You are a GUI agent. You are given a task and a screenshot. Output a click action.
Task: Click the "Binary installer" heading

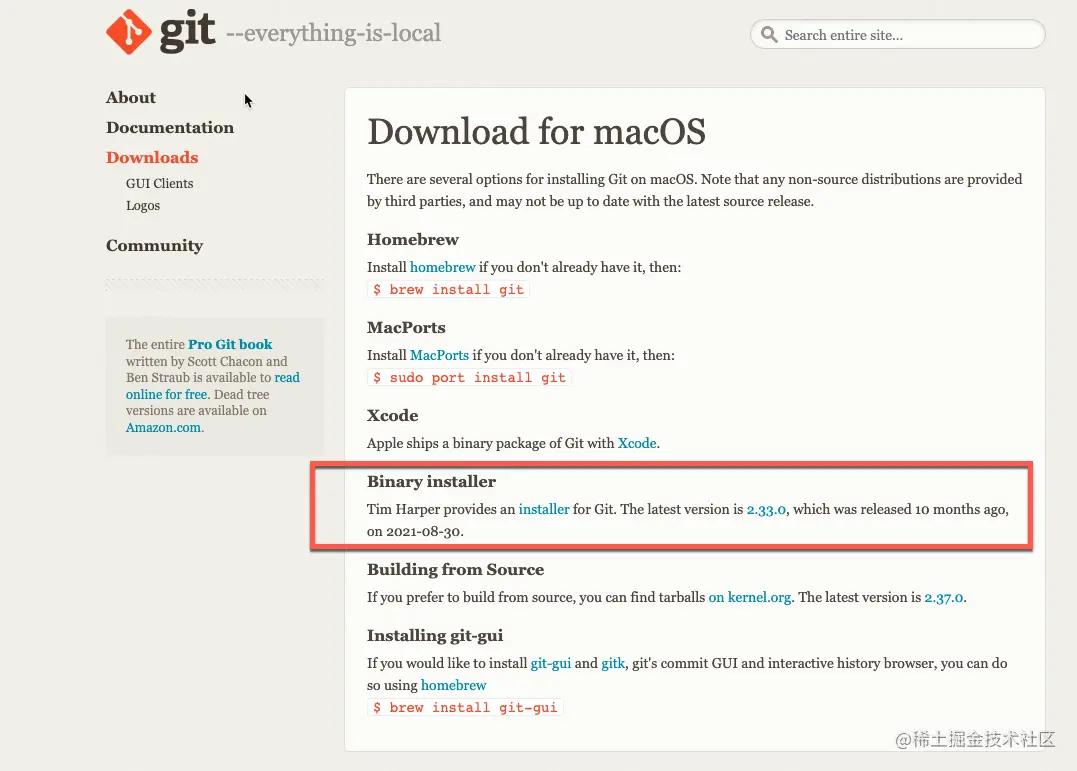click(x=431, y=482)
